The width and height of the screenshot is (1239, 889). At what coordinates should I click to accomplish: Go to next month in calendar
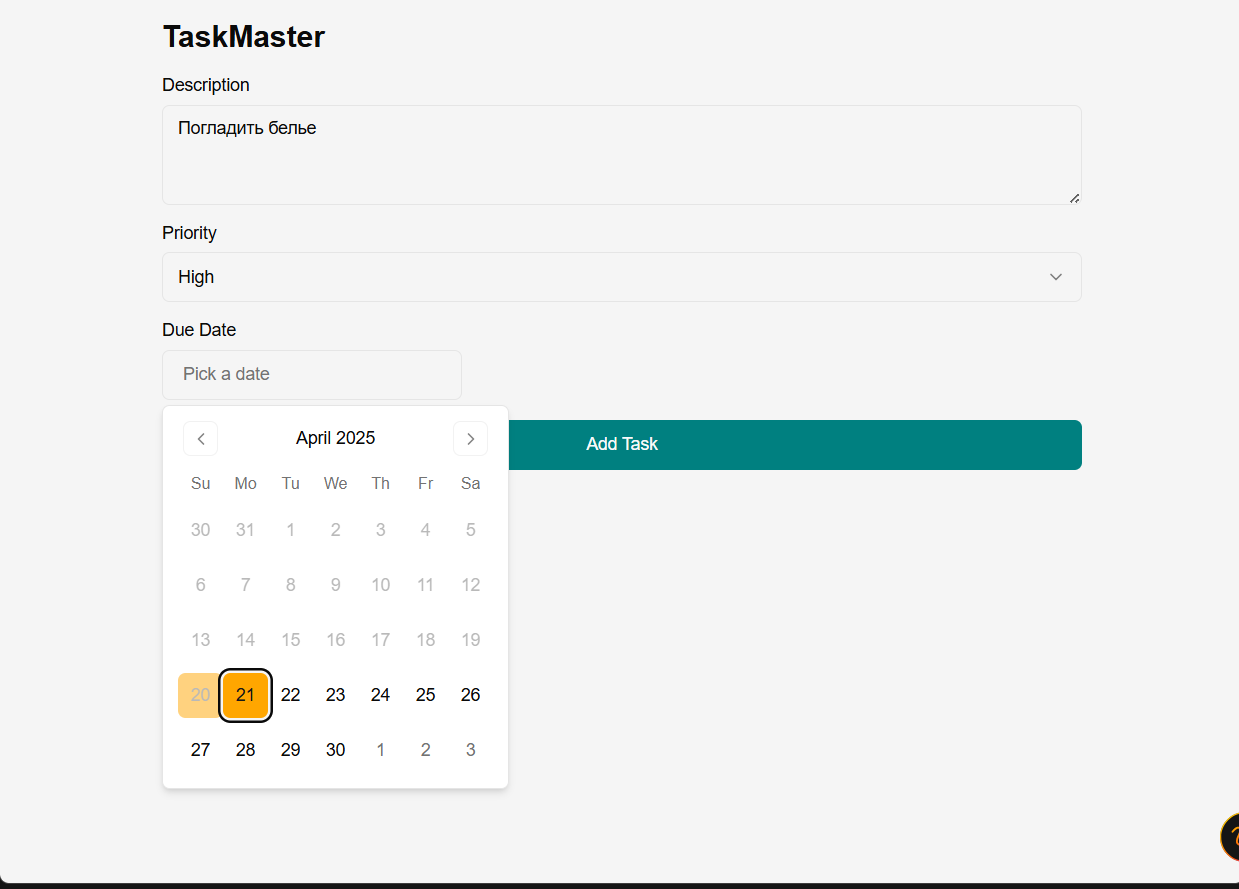pyautogui.click(x=470, y=438)
